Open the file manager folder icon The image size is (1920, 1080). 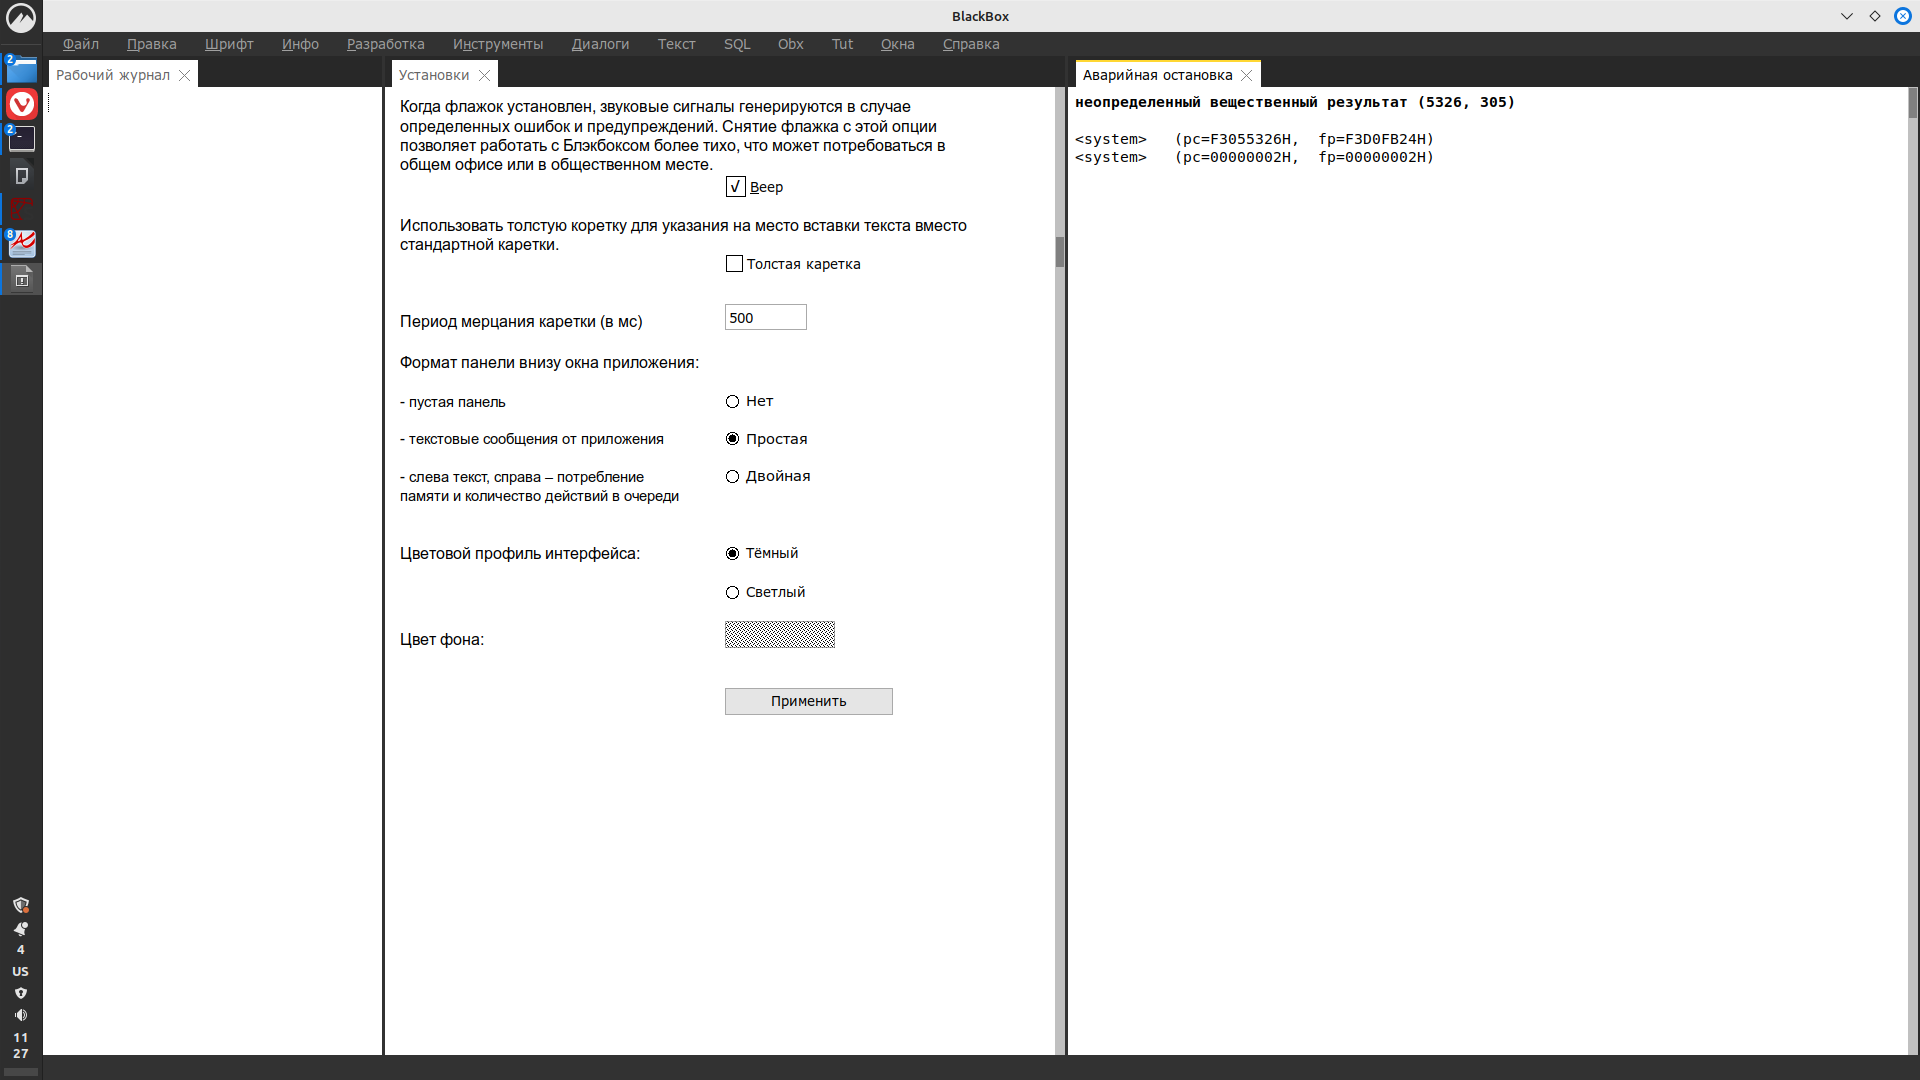(21, 70)
